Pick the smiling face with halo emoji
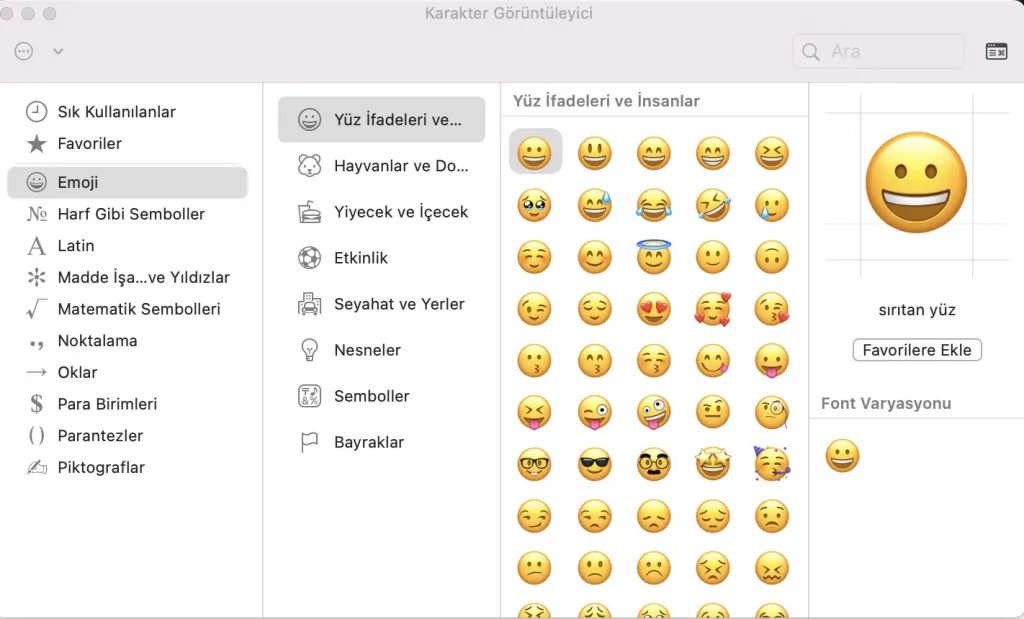Image resolution: width=1024 pixels, height=619 pixels. [x=654, y=256]
